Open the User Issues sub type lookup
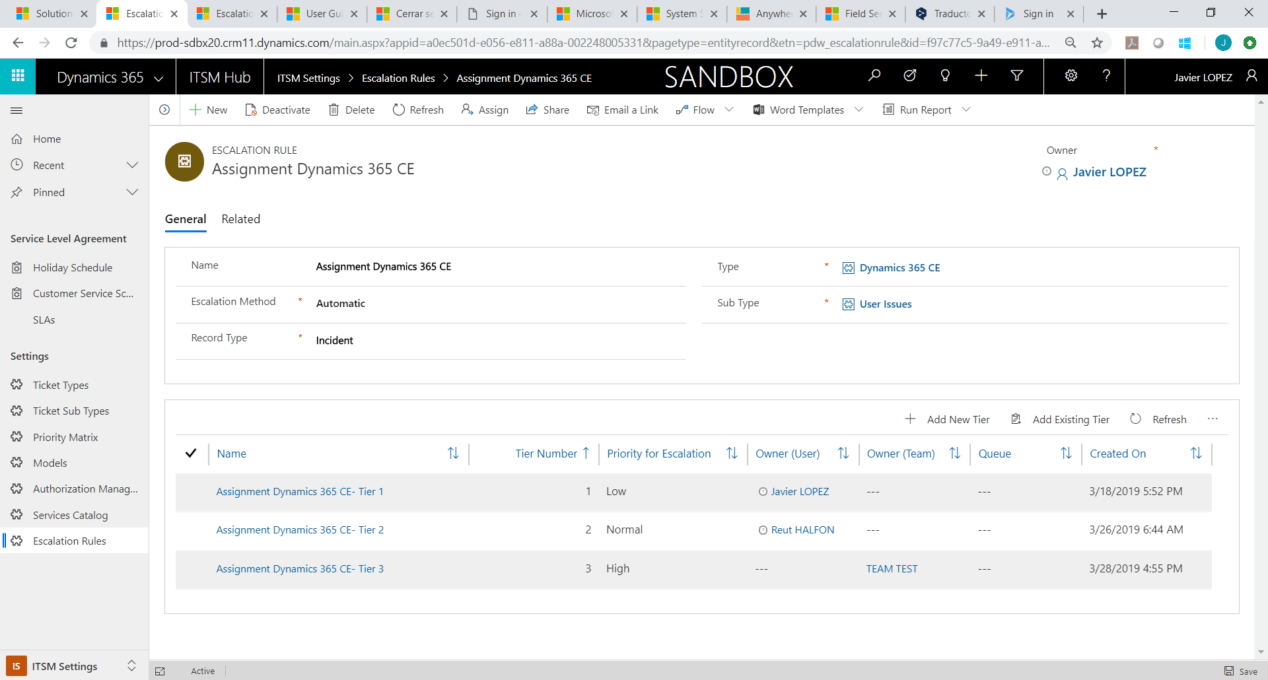This screenshot has height=680, width=1268. coord(886,304)
